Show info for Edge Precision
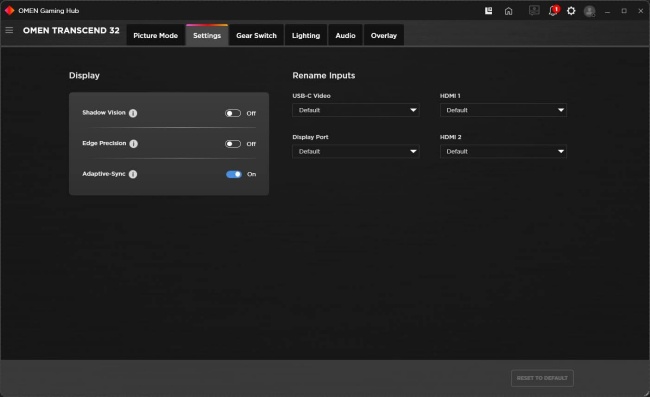The image size is (650, 397). (x=133, y=144)
